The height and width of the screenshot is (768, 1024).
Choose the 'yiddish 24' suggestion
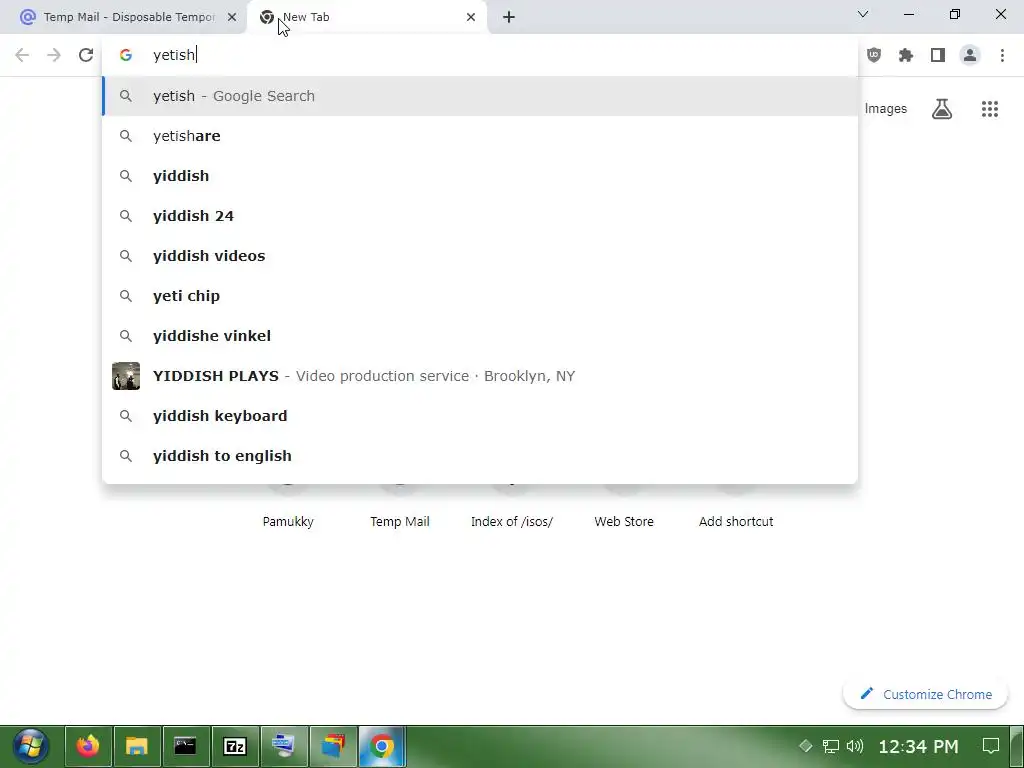pyautogui.click(x=480, y=216)
